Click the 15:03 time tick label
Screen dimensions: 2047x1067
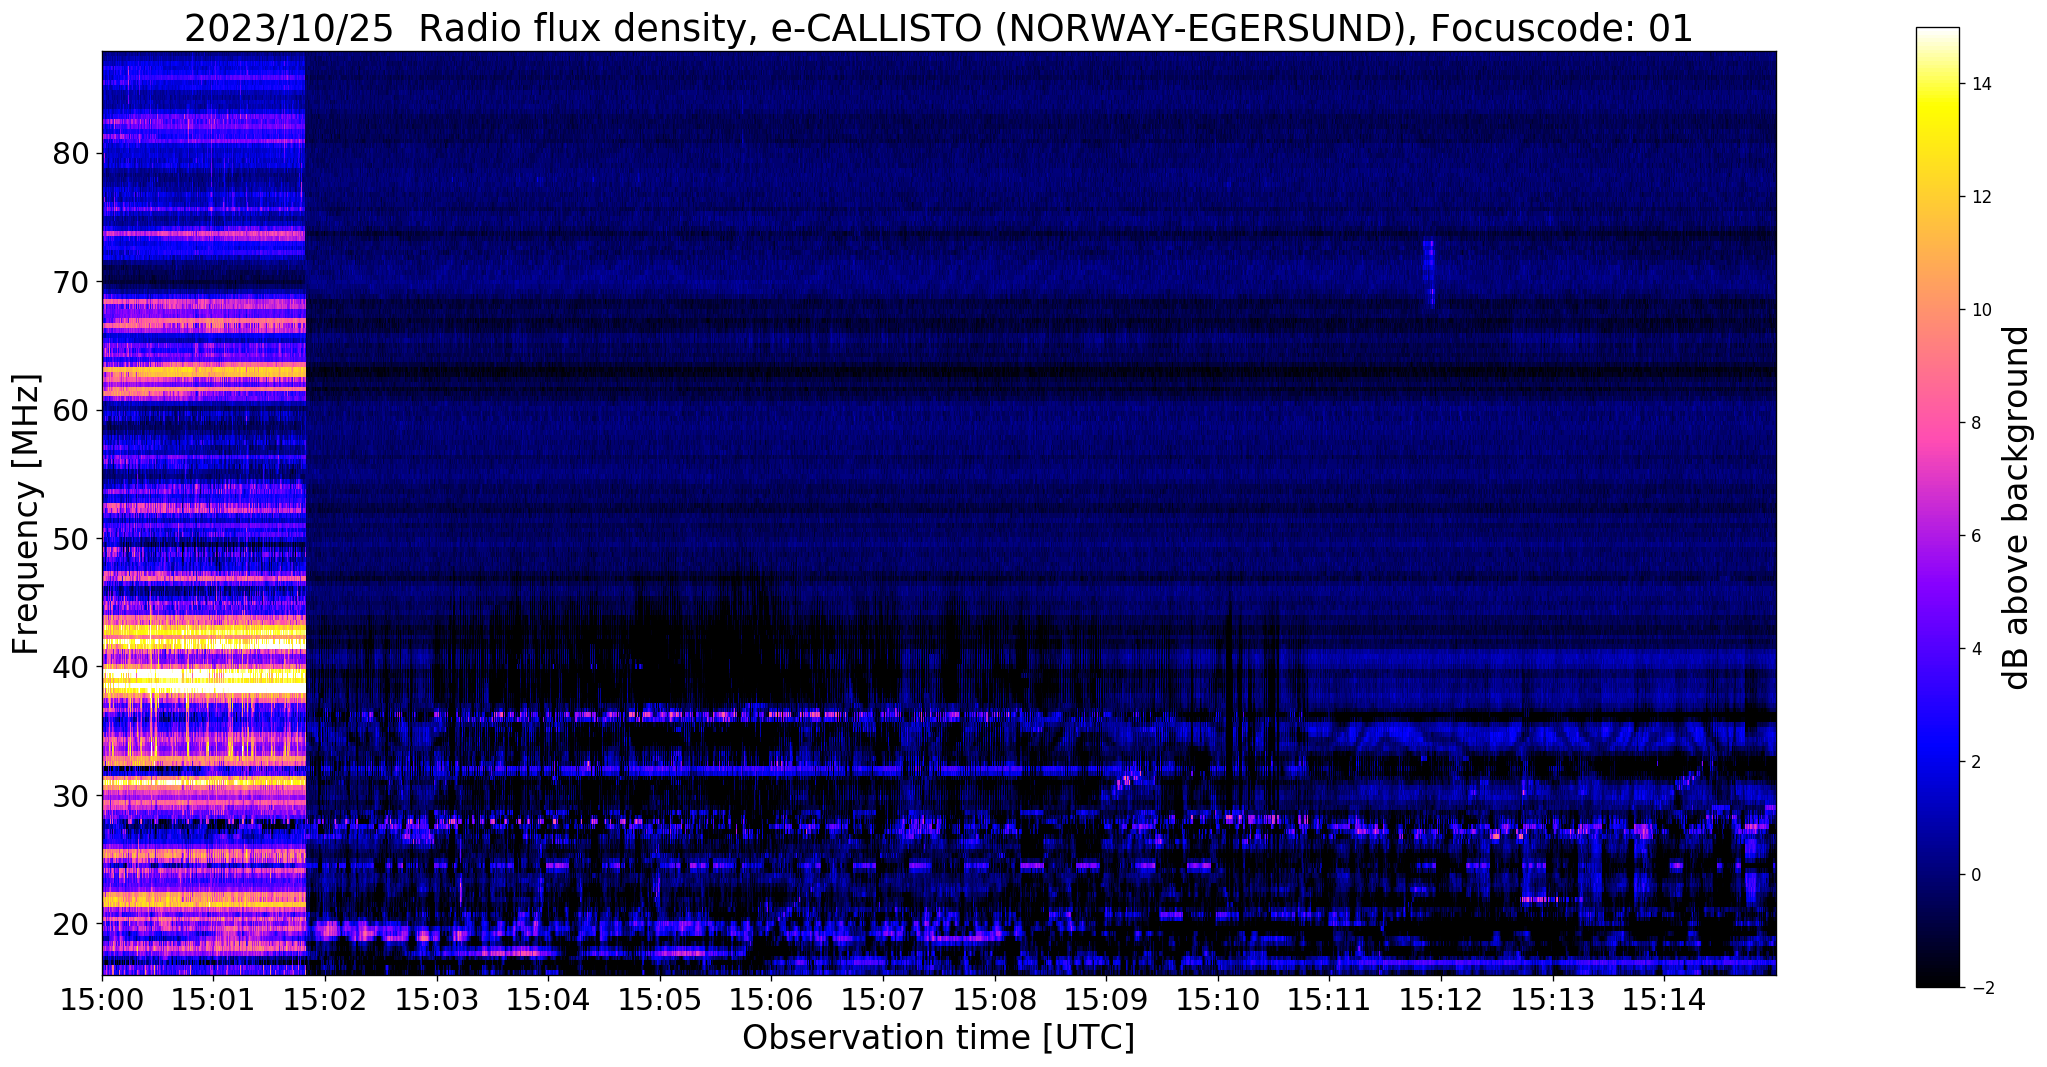click(437, 999)
